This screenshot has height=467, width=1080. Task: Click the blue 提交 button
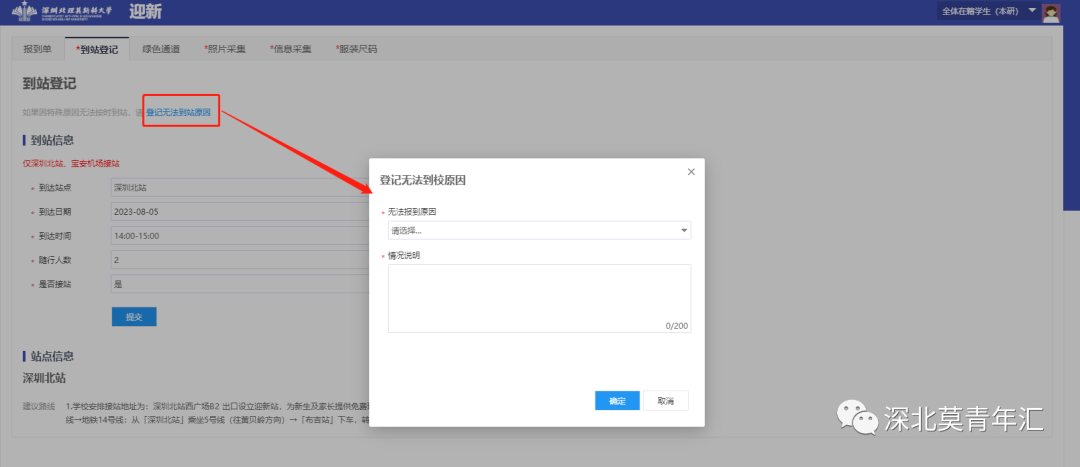(134, 316)
